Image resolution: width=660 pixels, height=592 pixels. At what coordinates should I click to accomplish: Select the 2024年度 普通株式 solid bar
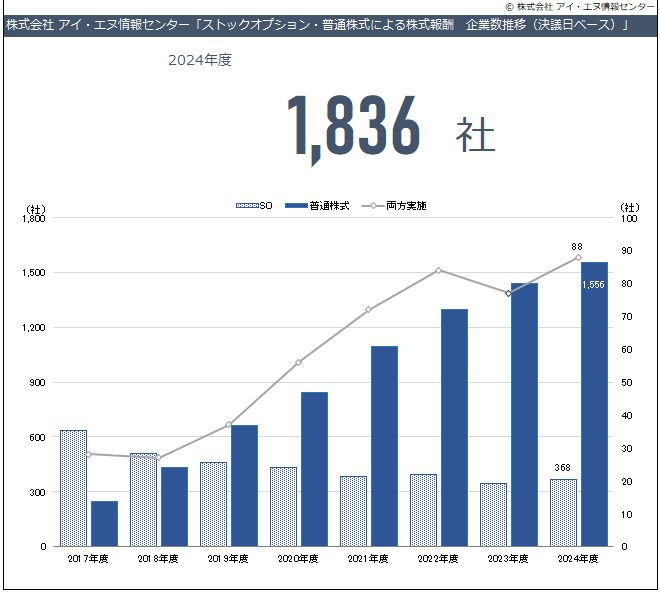pyautogui.click(x=594, y=404)
